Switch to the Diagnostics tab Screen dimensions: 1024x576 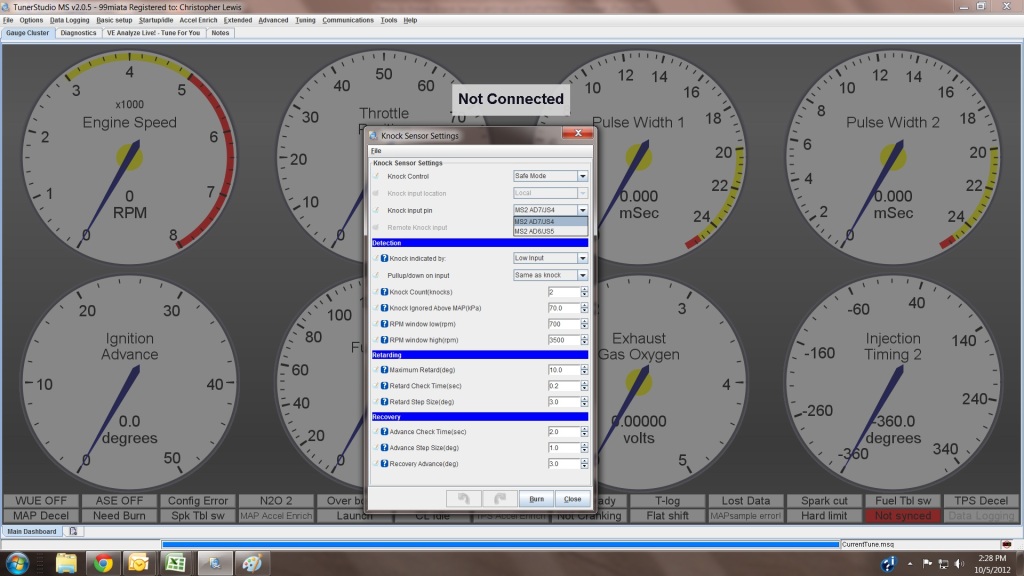78,33
